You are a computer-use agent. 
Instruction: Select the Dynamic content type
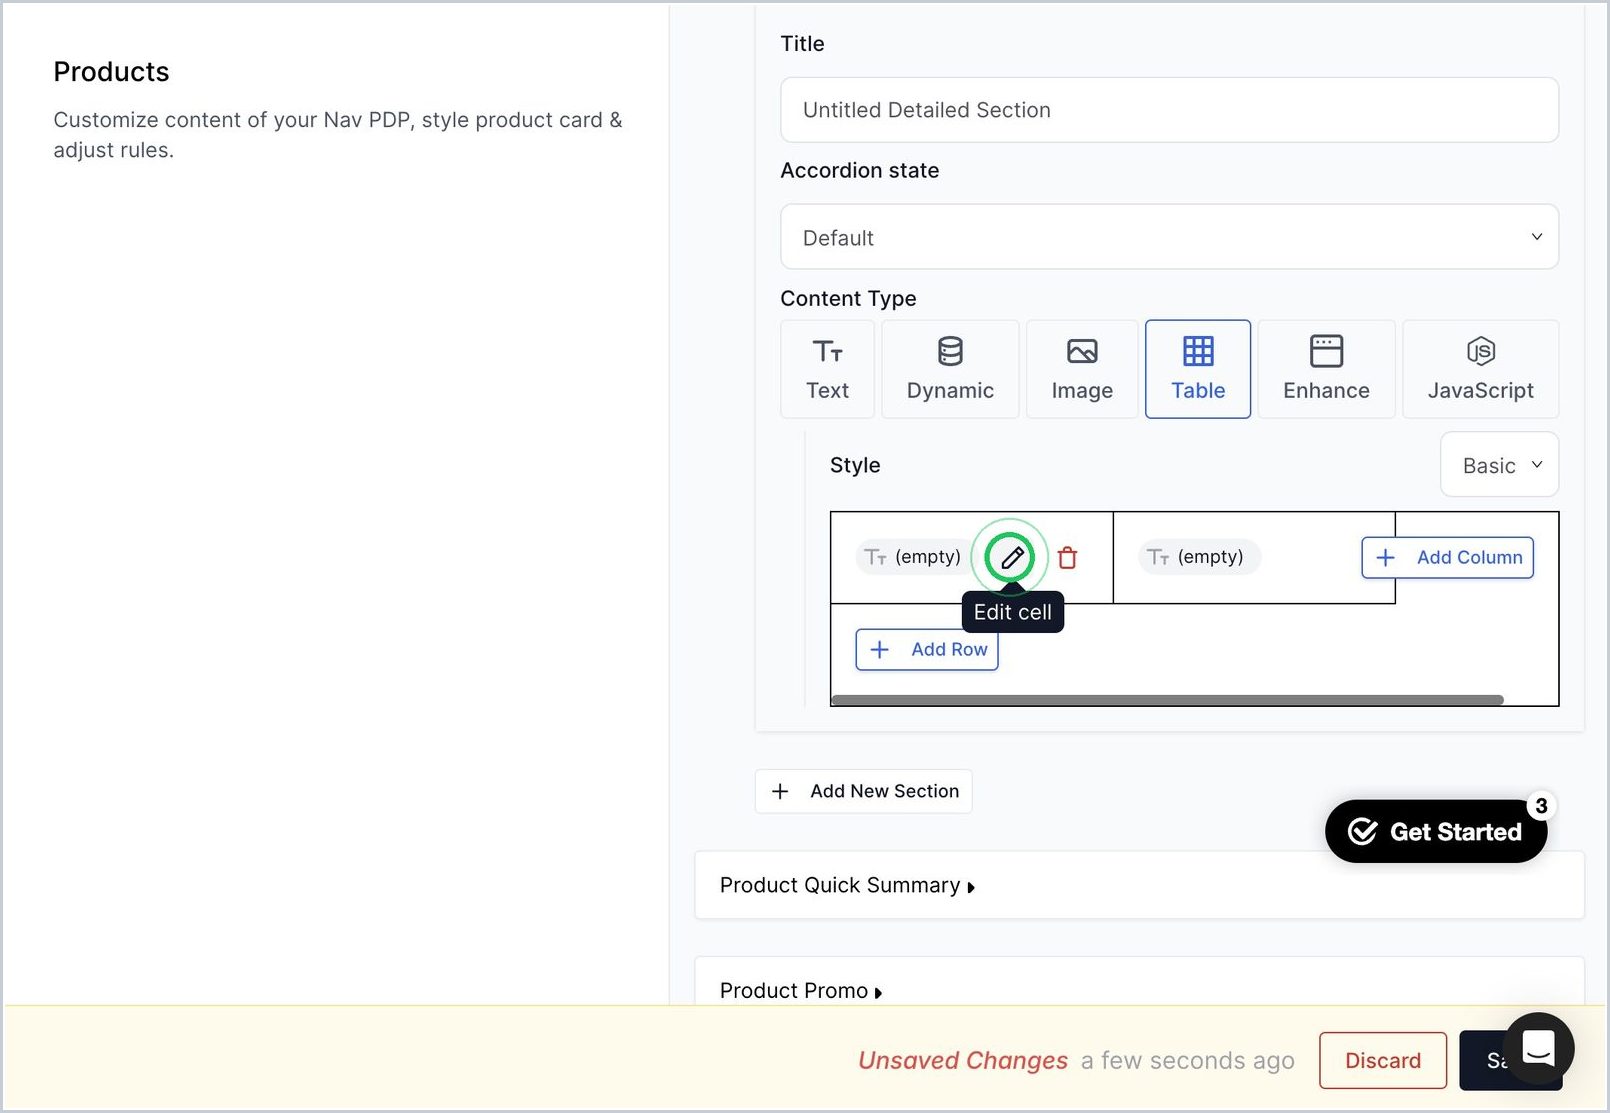[x=950, y=369]
